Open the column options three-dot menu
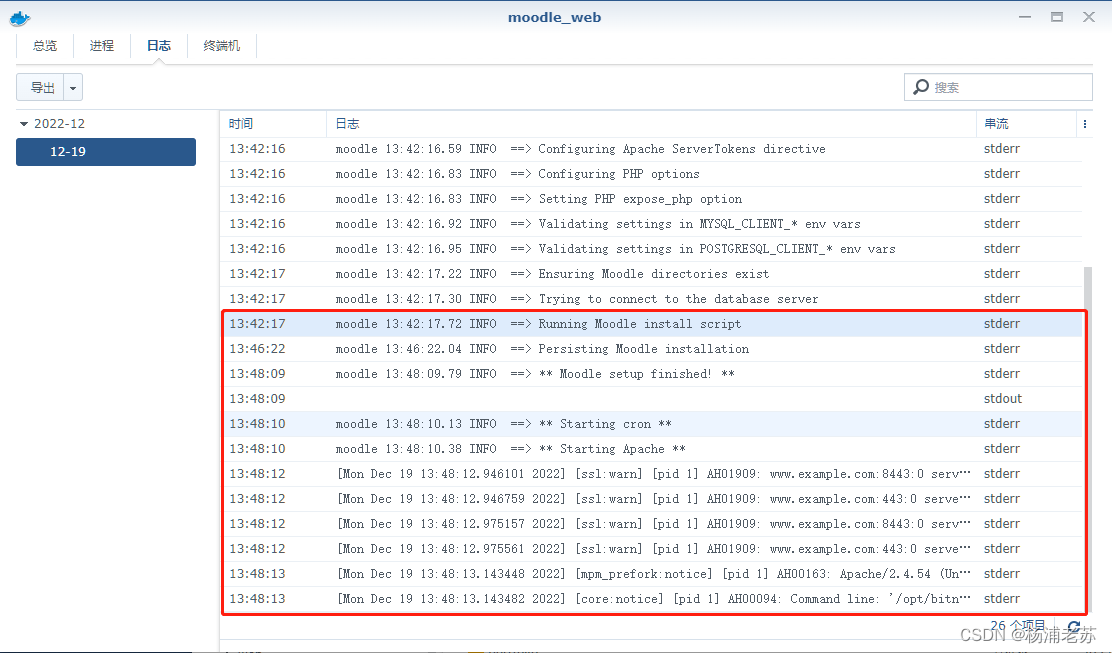This screenshot has height=653, width=1112. tap(1084, 124)
